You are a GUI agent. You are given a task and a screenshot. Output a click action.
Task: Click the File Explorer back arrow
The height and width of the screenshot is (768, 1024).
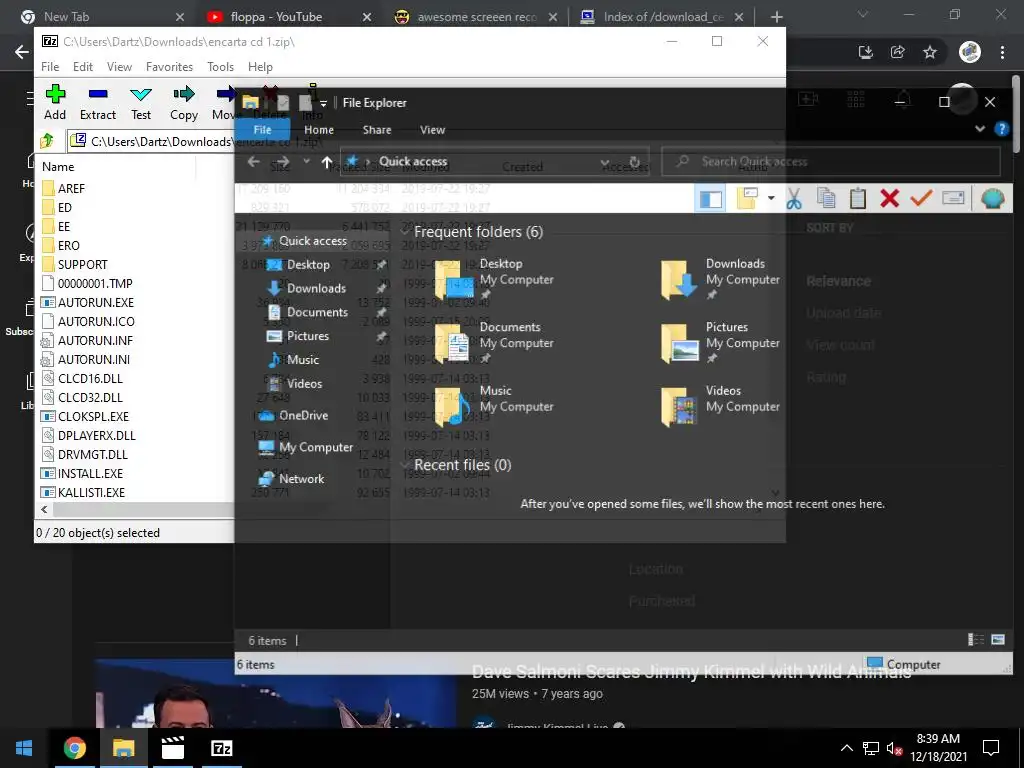(x=253, y=162)
